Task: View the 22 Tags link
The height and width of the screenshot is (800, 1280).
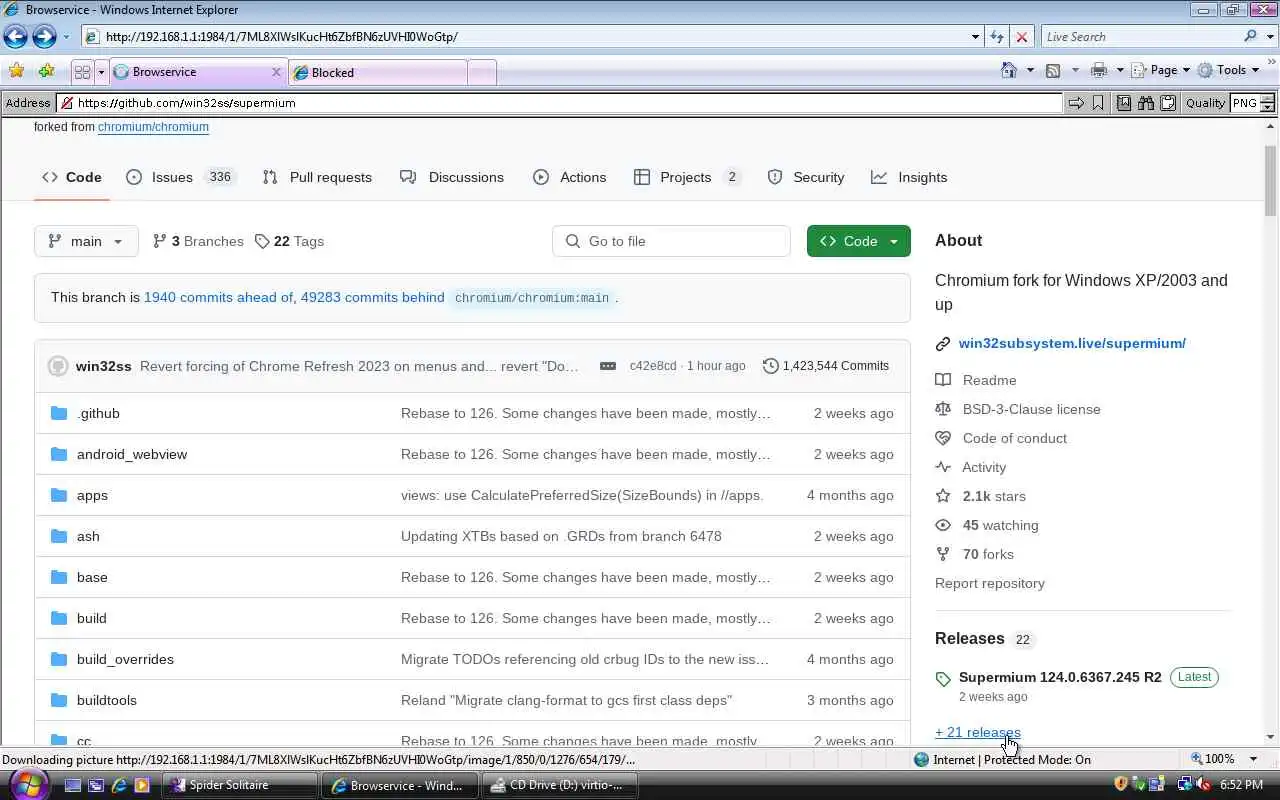Action: (x=289, y=241)
